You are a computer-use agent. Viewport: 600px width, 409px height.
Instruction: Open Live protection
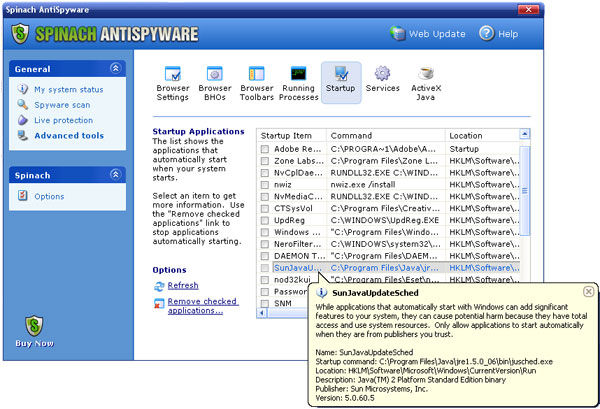point(64,120)
